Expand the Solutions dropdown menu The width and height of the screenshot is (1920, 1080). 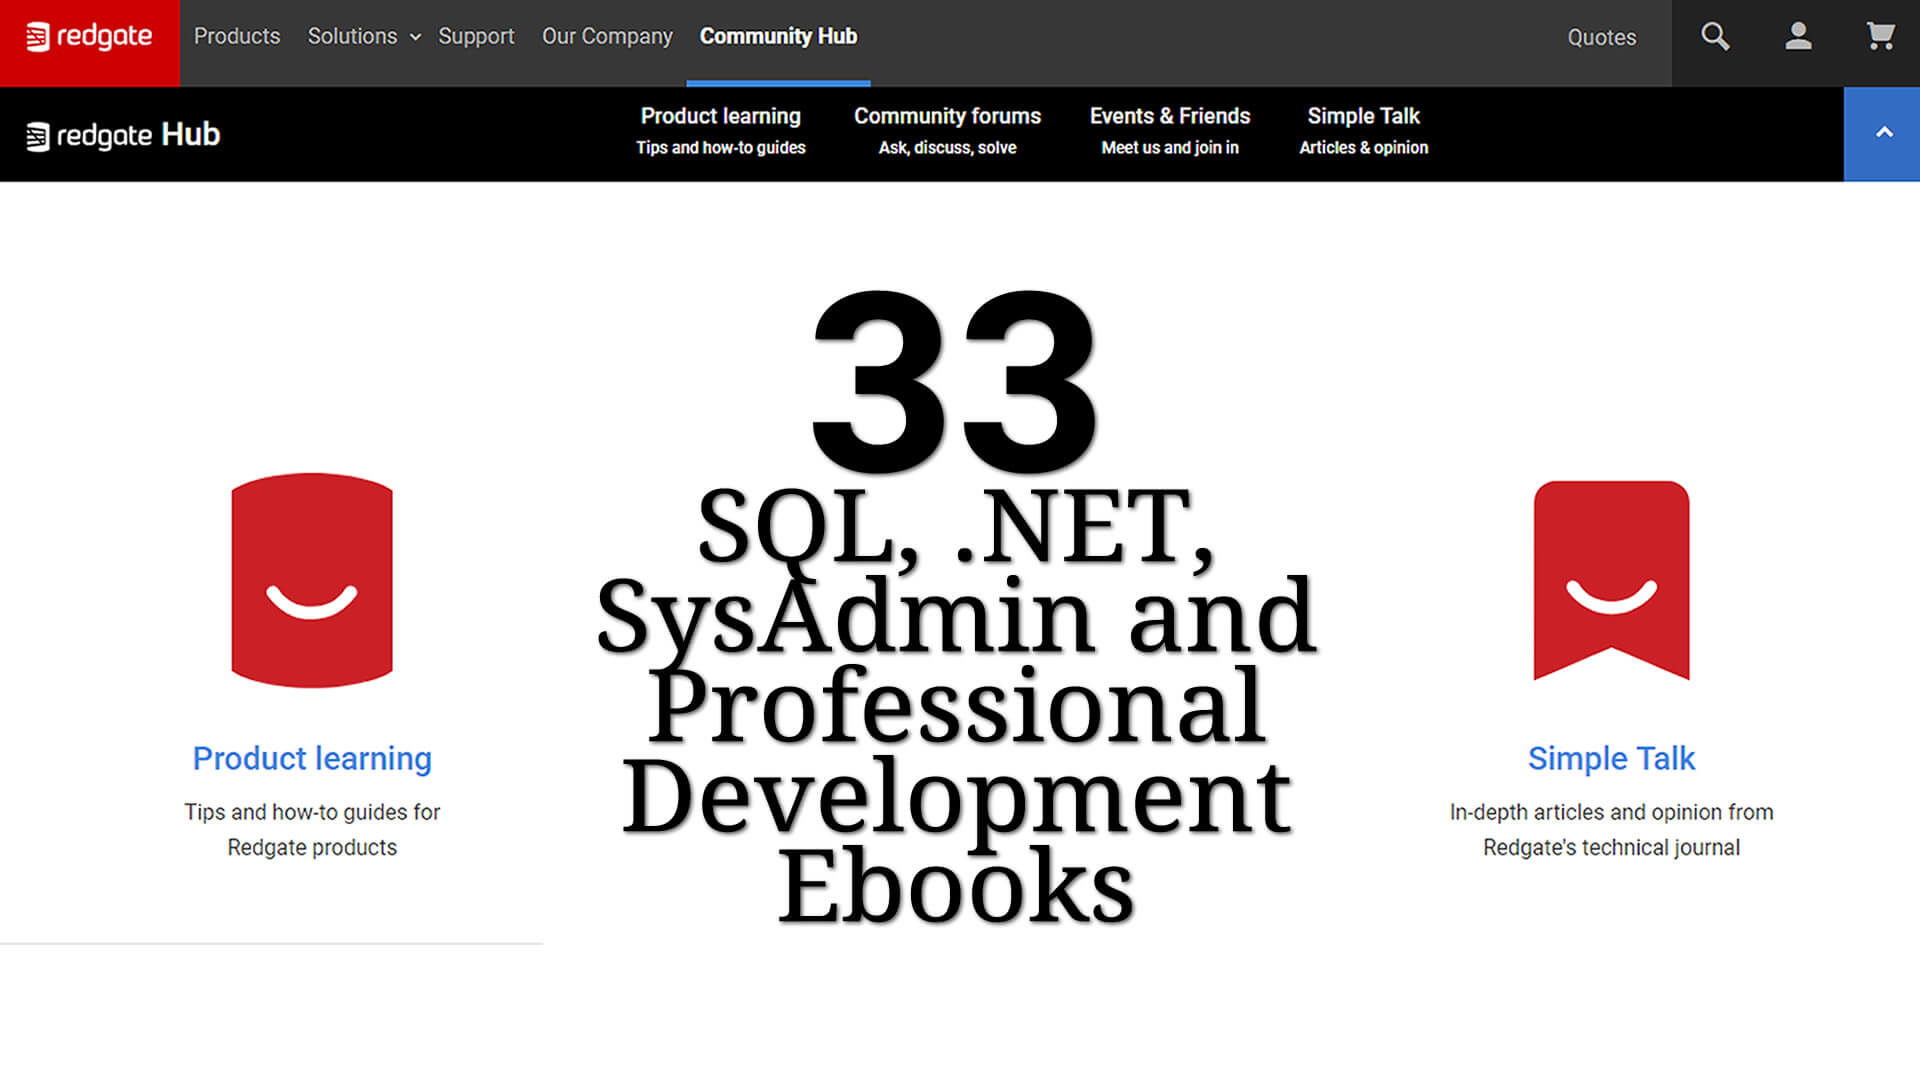(x=352, y=36)
